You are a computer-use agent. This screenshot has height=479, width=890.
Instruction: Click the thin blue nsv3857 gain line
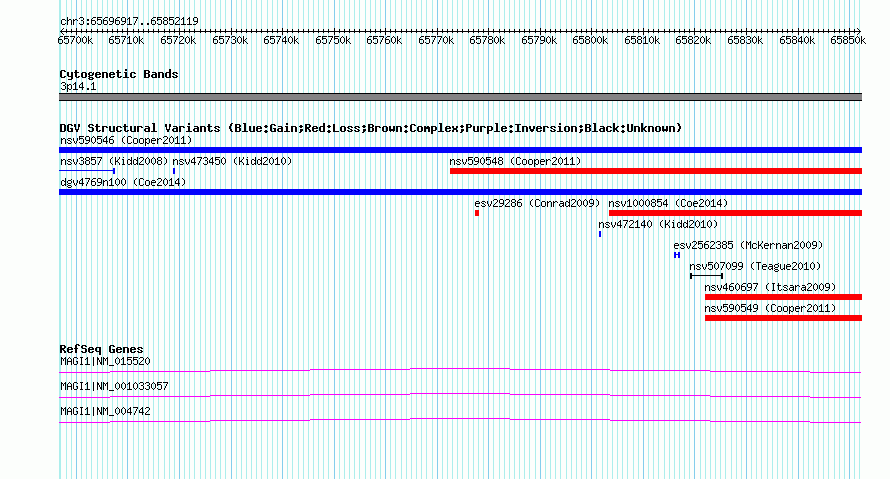(87, 171)
